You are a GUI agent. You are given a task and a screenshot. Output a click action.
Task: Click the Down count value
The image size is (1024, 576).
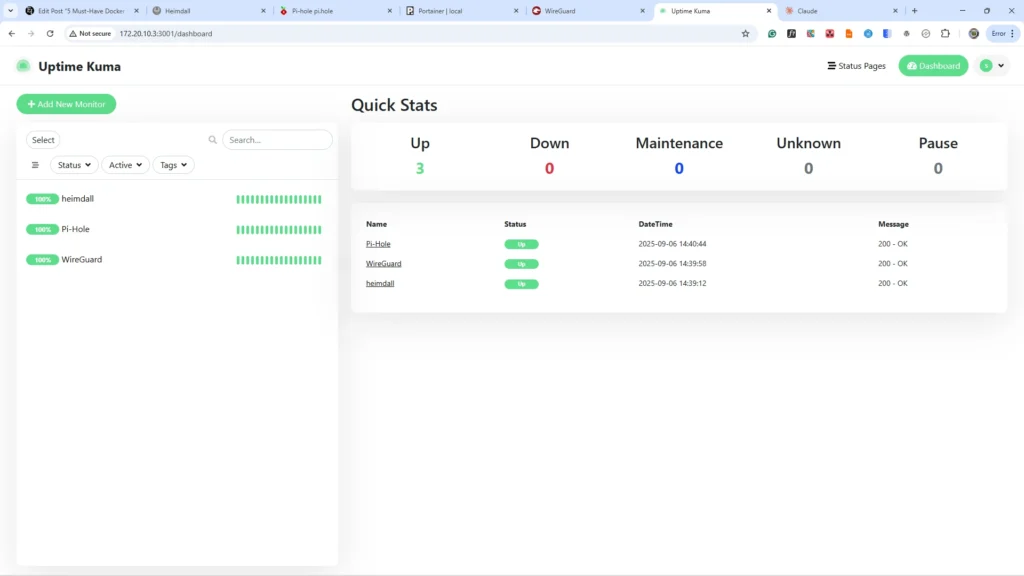(x=549, y=168)
